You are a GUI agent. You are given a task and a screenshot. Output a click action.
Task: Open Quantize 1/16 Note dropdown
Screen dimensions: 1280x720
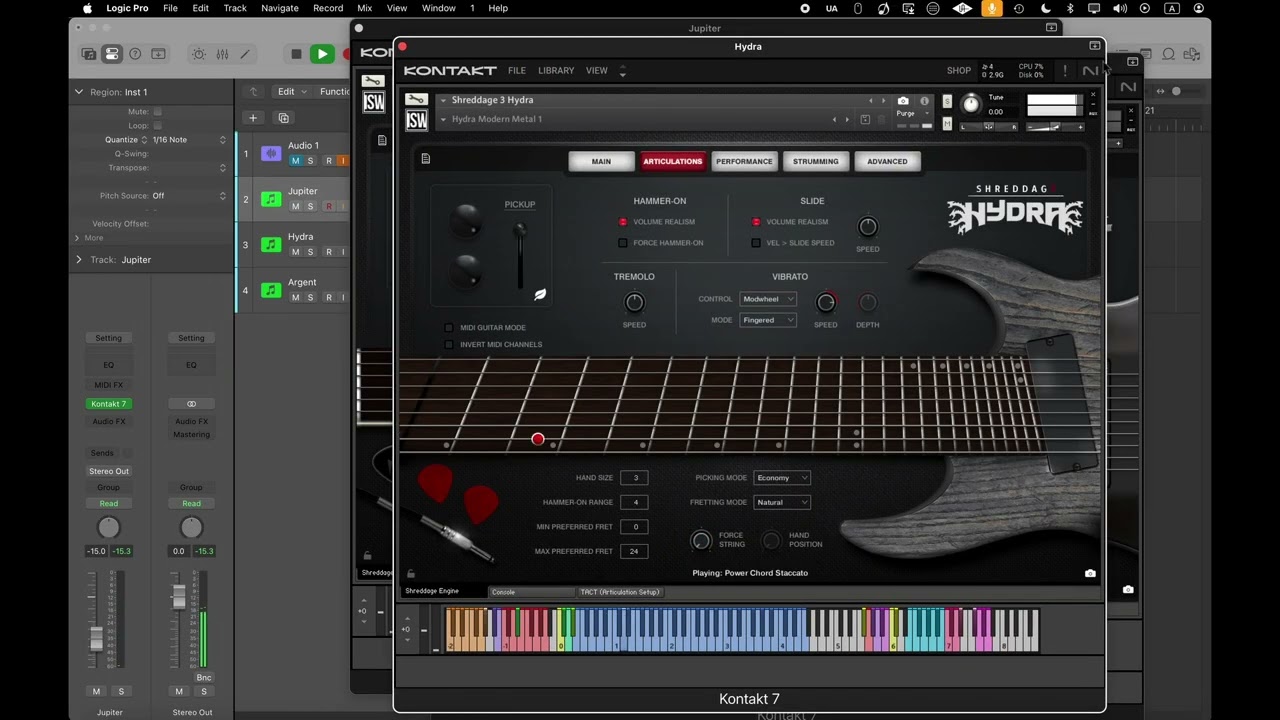189,140
